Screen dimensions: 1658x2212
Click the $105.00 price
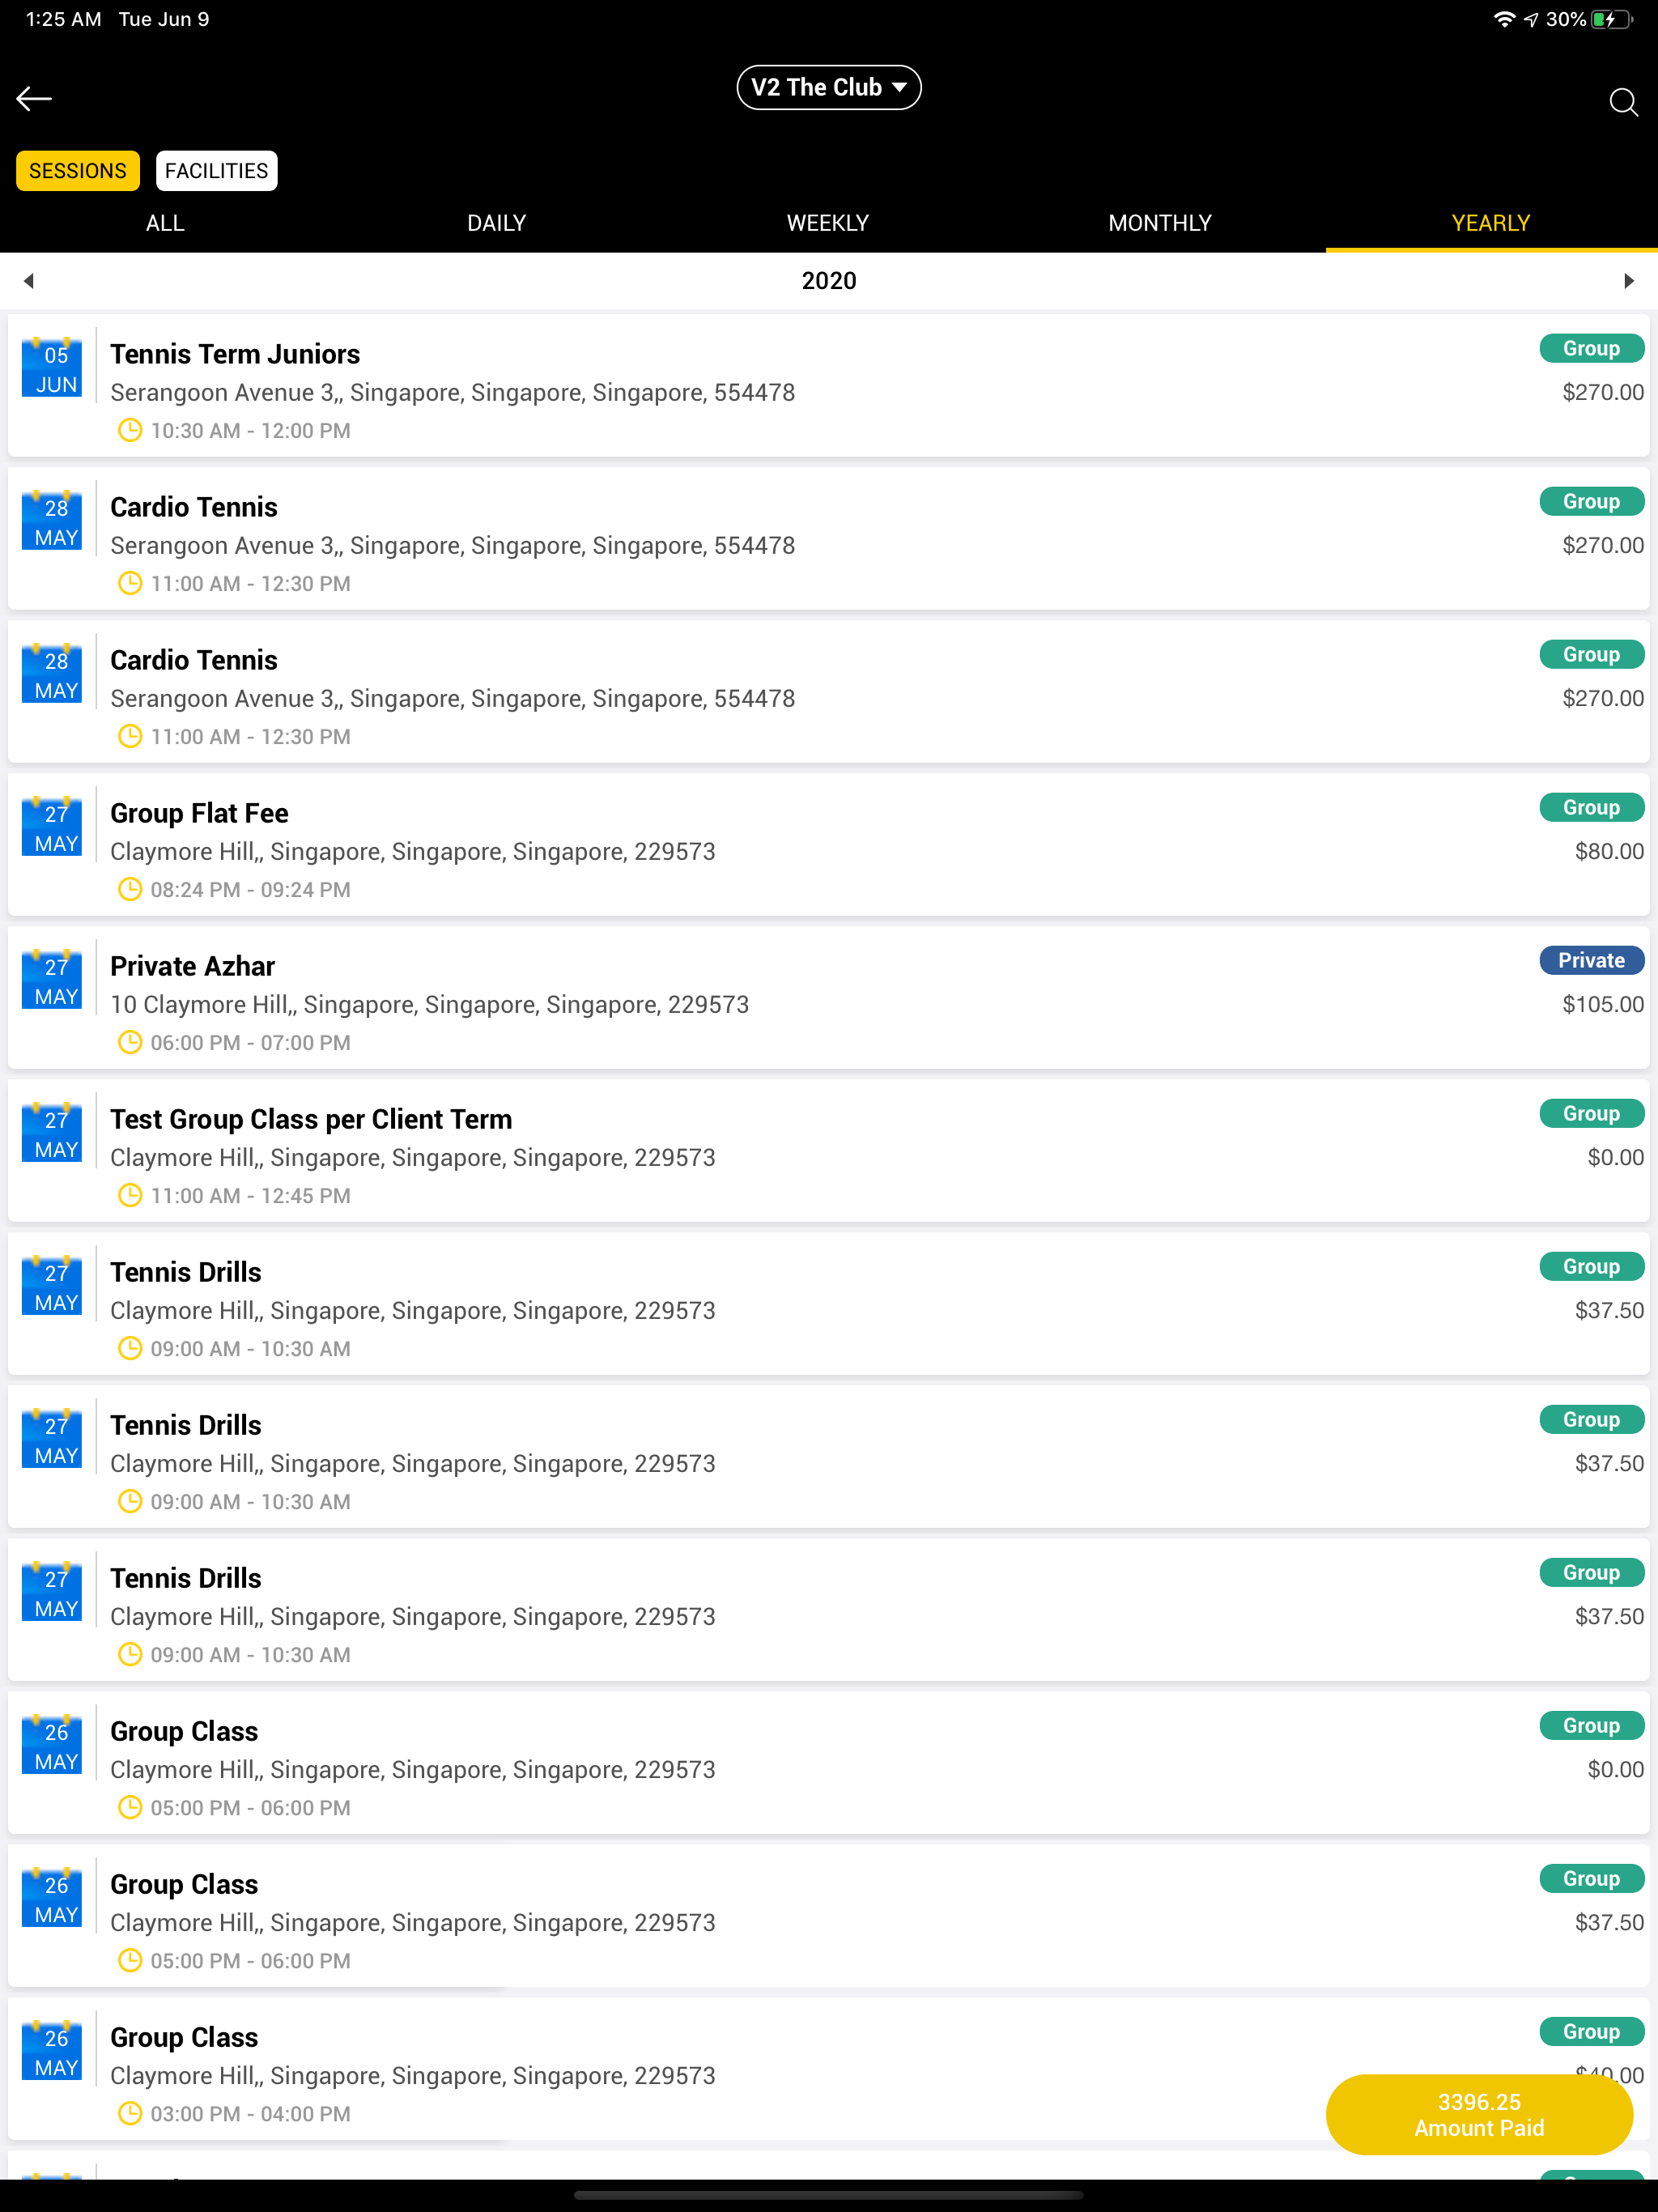coord(1603,1004)
